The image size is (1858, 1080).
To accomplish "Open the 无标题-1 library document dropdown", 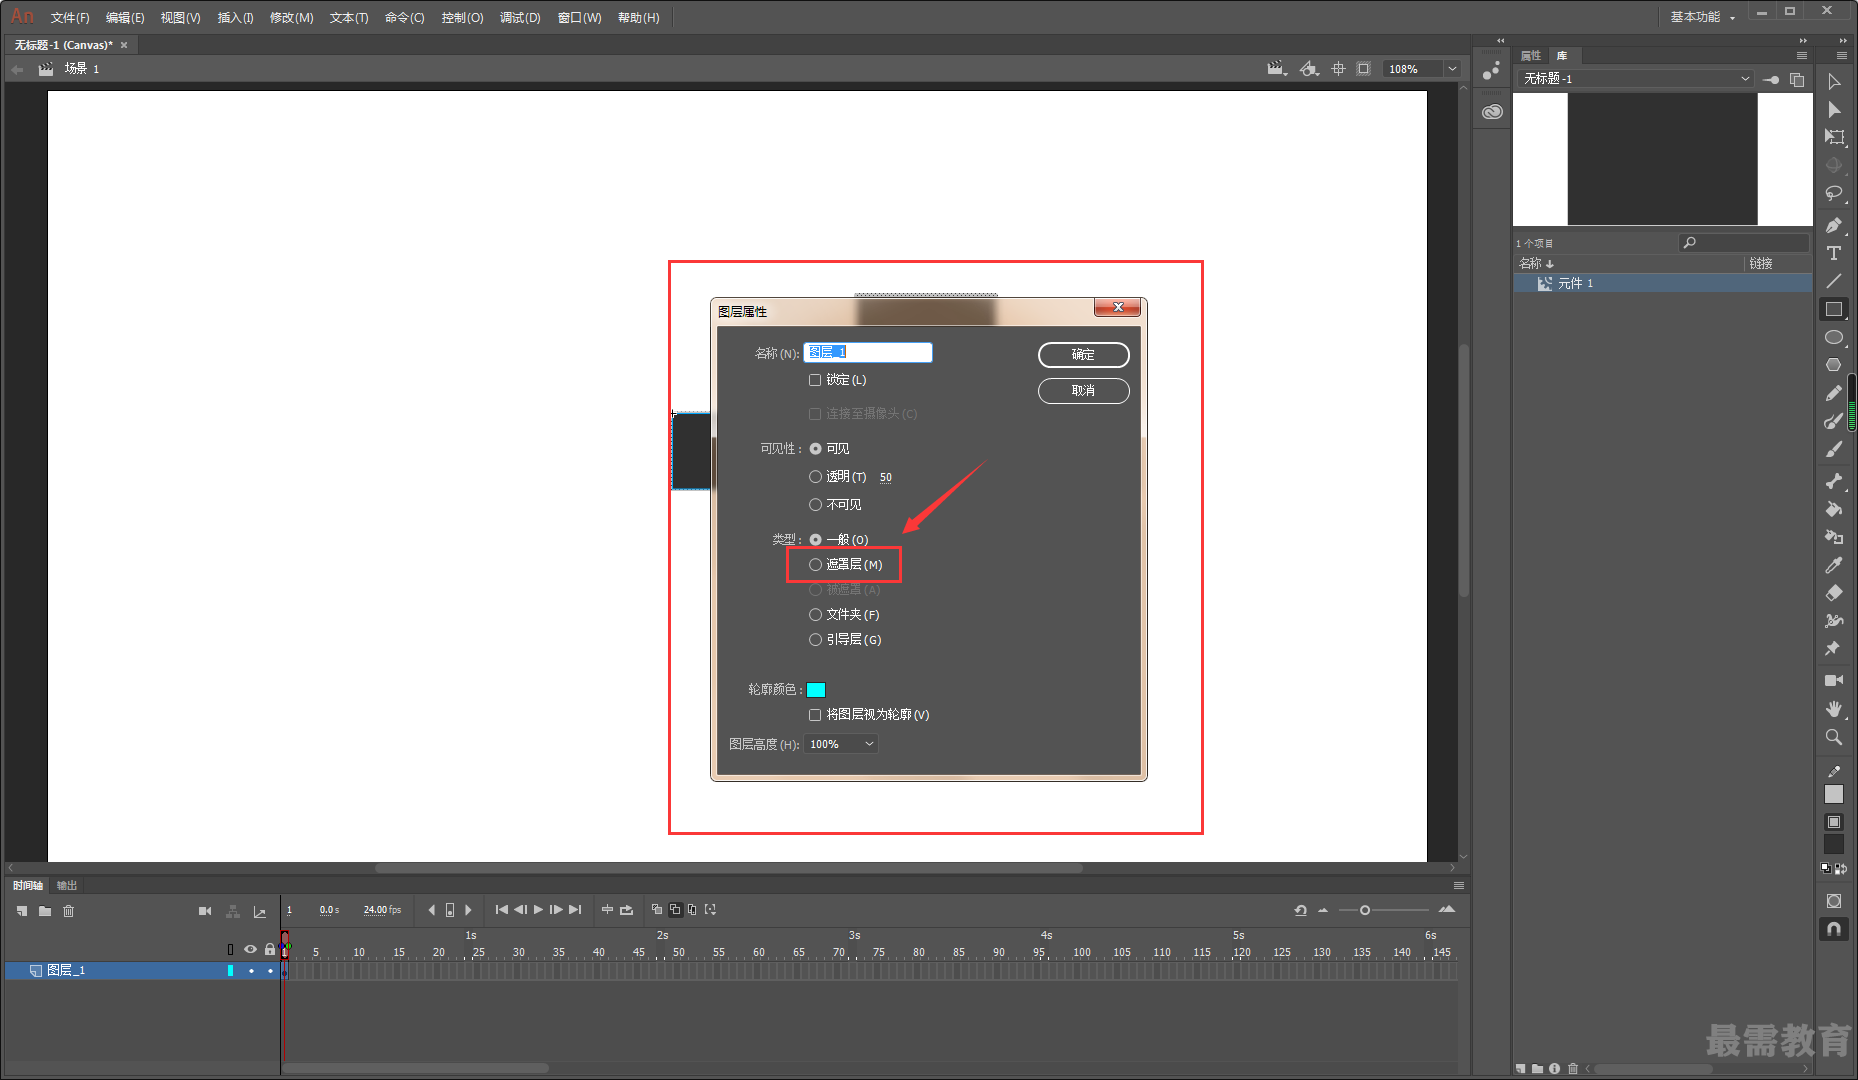I will click(1636, 79).
